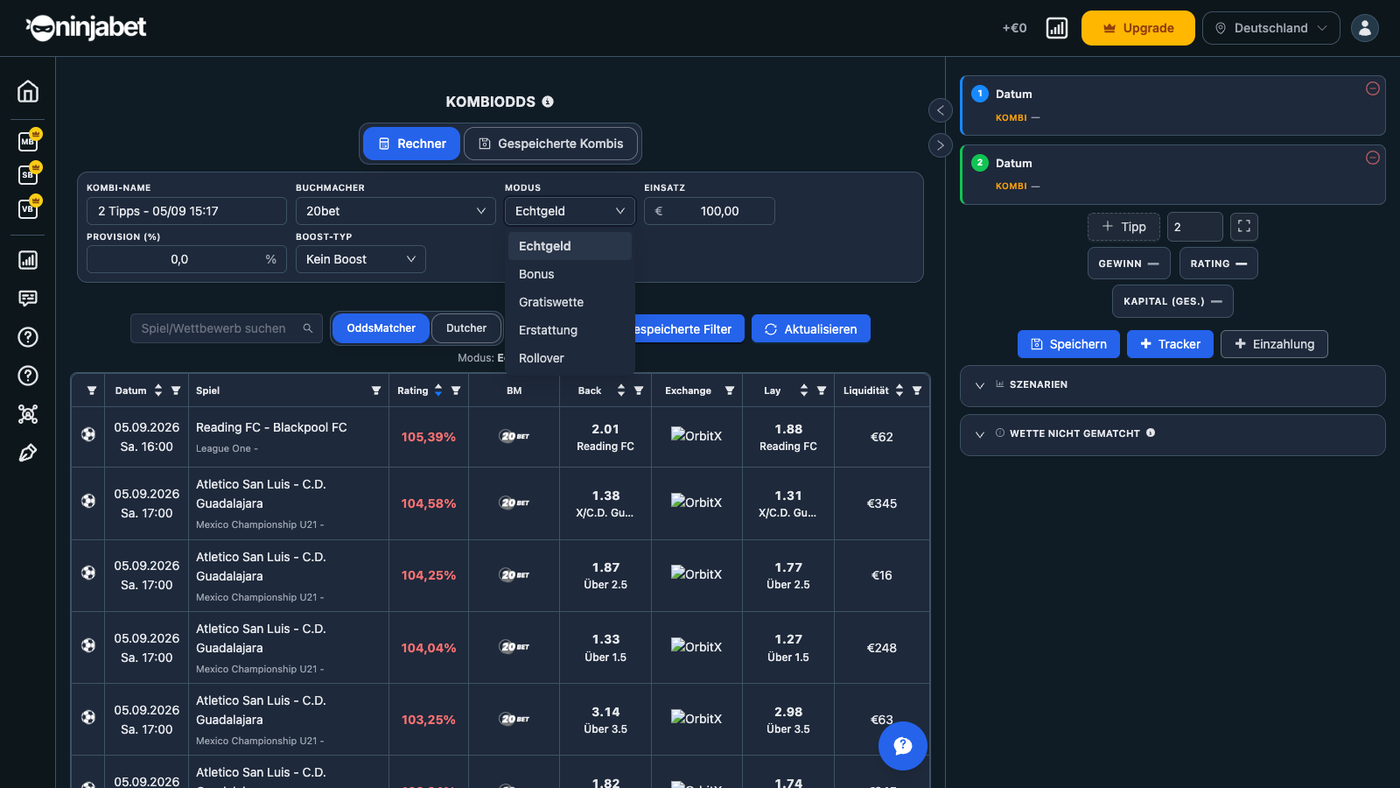Select the 105,39% rating cell
The image size is (1400, 788).
pos(428,437)
